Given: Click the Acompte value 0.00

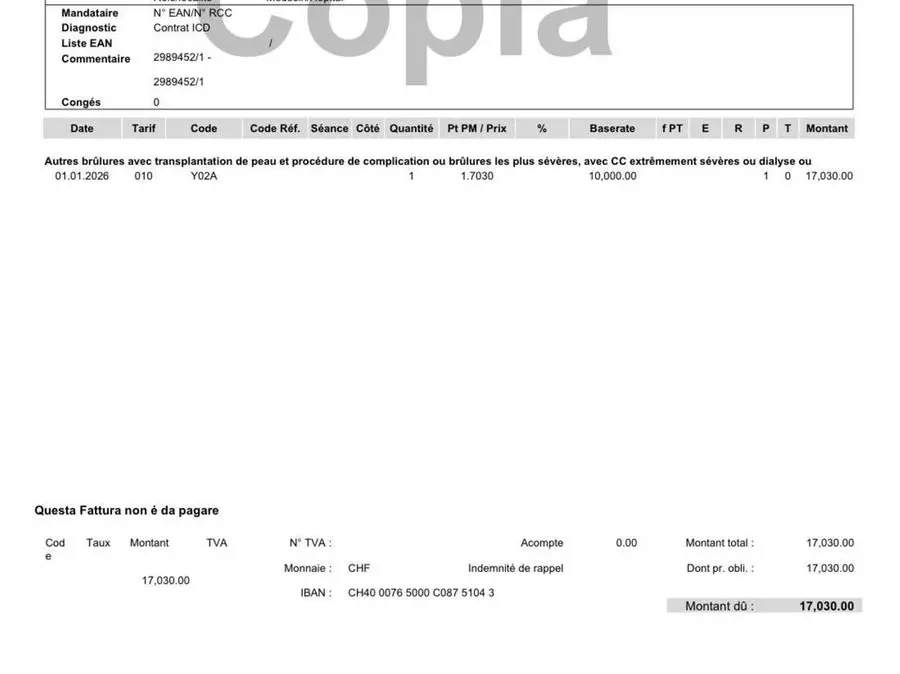Looking at the screenshot, I should tap(626, 543).
